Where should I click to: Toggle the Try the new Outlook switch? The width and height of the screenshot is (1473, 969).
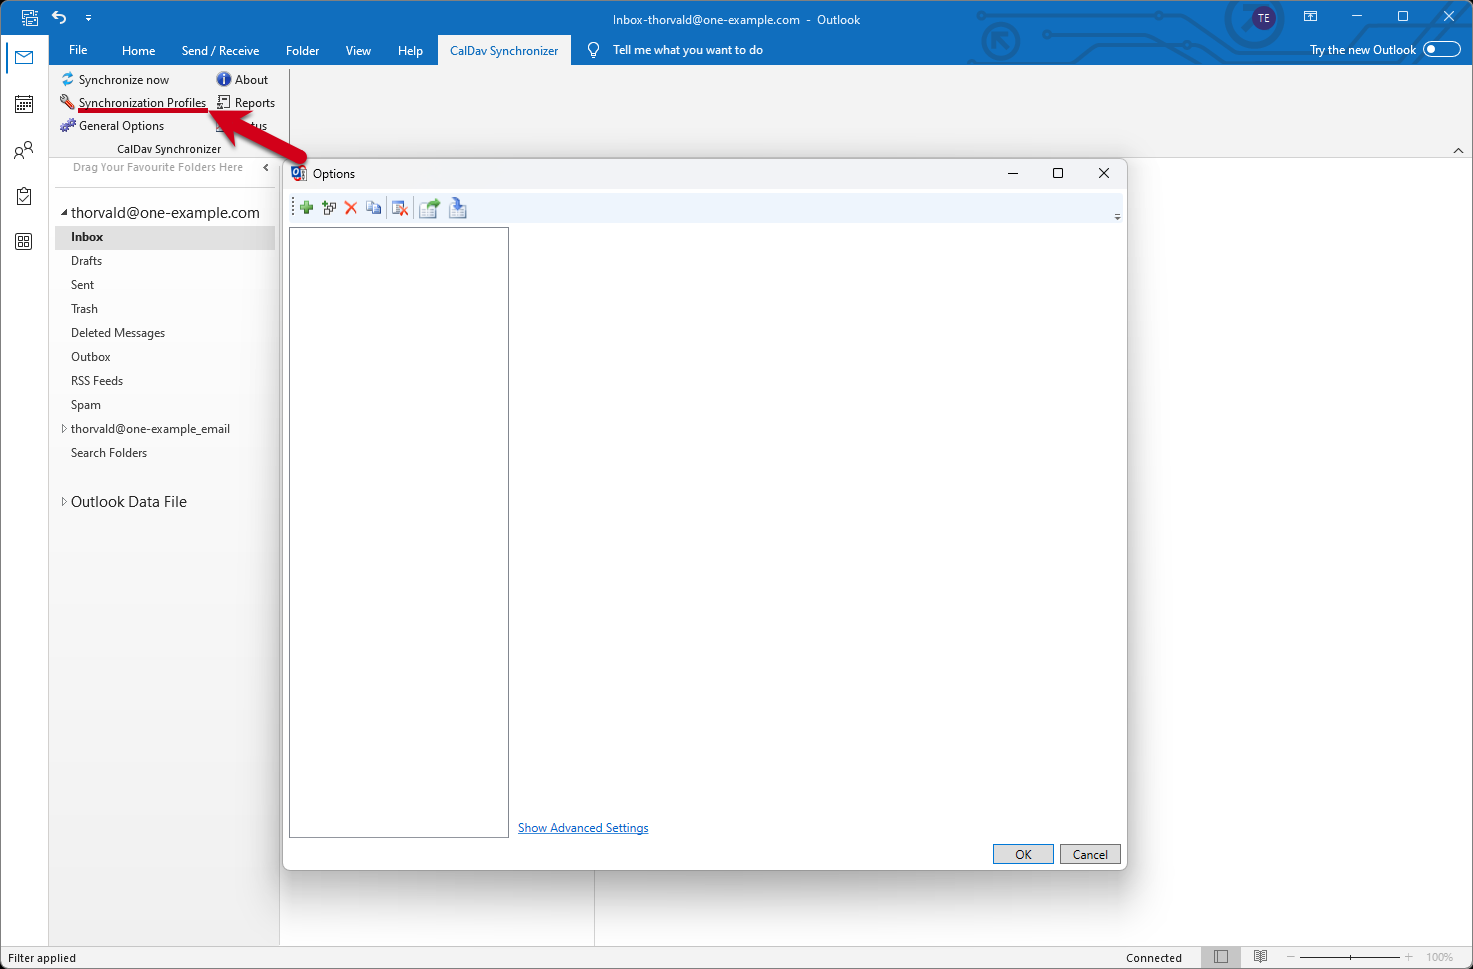(x=1441, y=50)
